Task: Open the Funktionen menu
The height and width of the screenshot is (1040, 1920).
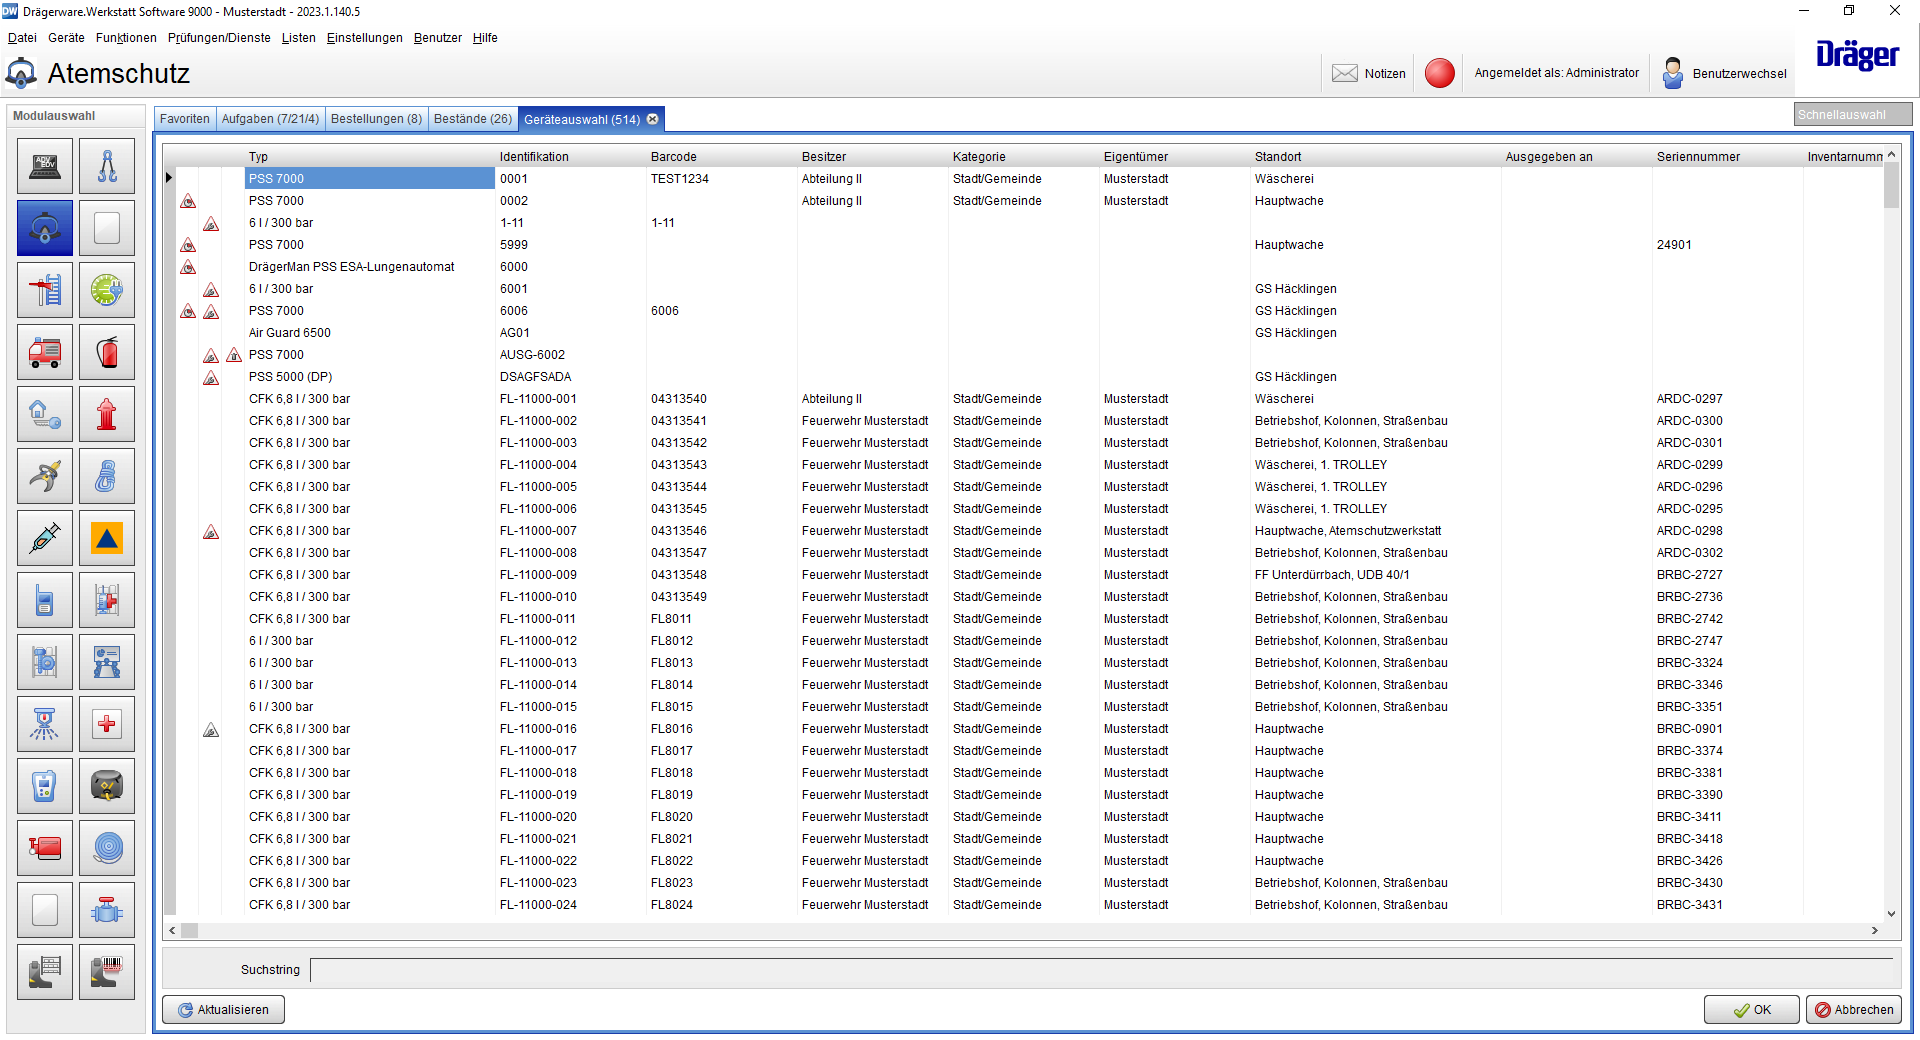Action: pos(126,38)
